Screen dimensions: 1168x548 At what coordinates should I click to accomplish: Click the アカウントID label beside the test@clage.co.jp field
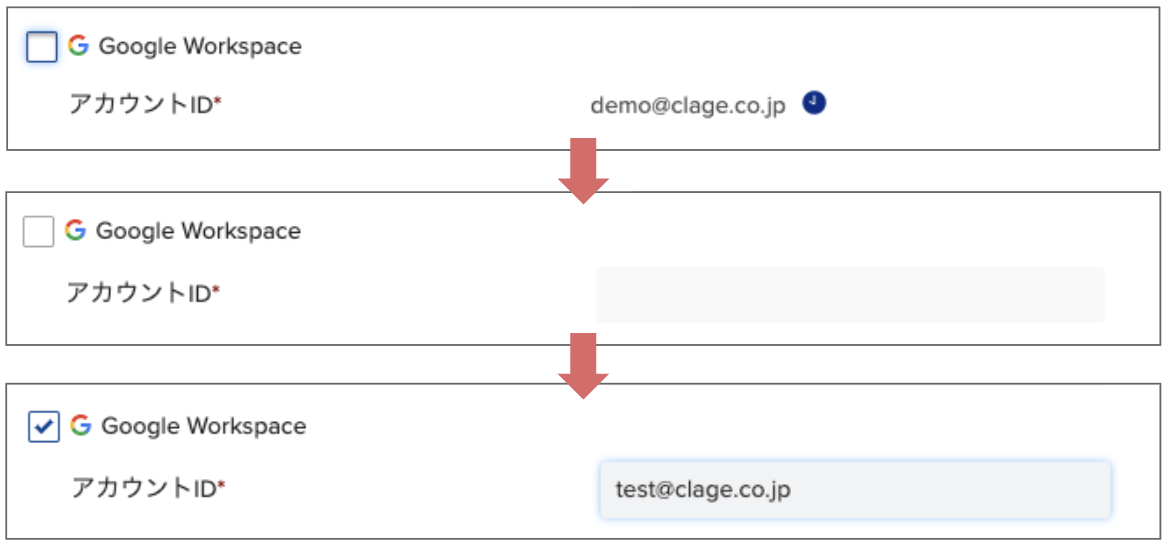[x=144, y=488]
